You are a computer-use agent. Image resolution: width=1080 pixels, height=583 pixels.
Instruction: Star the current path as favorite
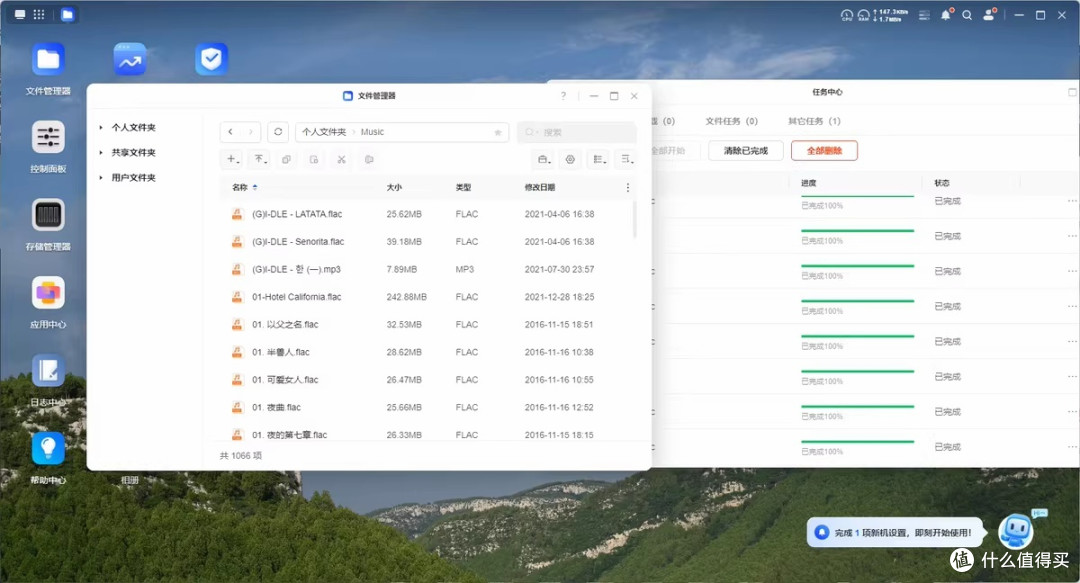[497, 132]
